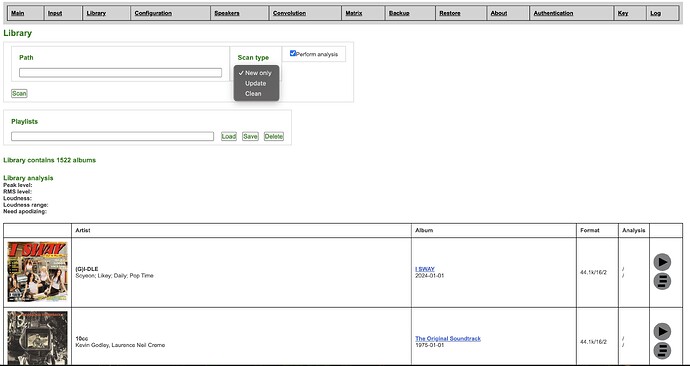
Task: Click the 'RMS level:' label
Action: point(17,192)
